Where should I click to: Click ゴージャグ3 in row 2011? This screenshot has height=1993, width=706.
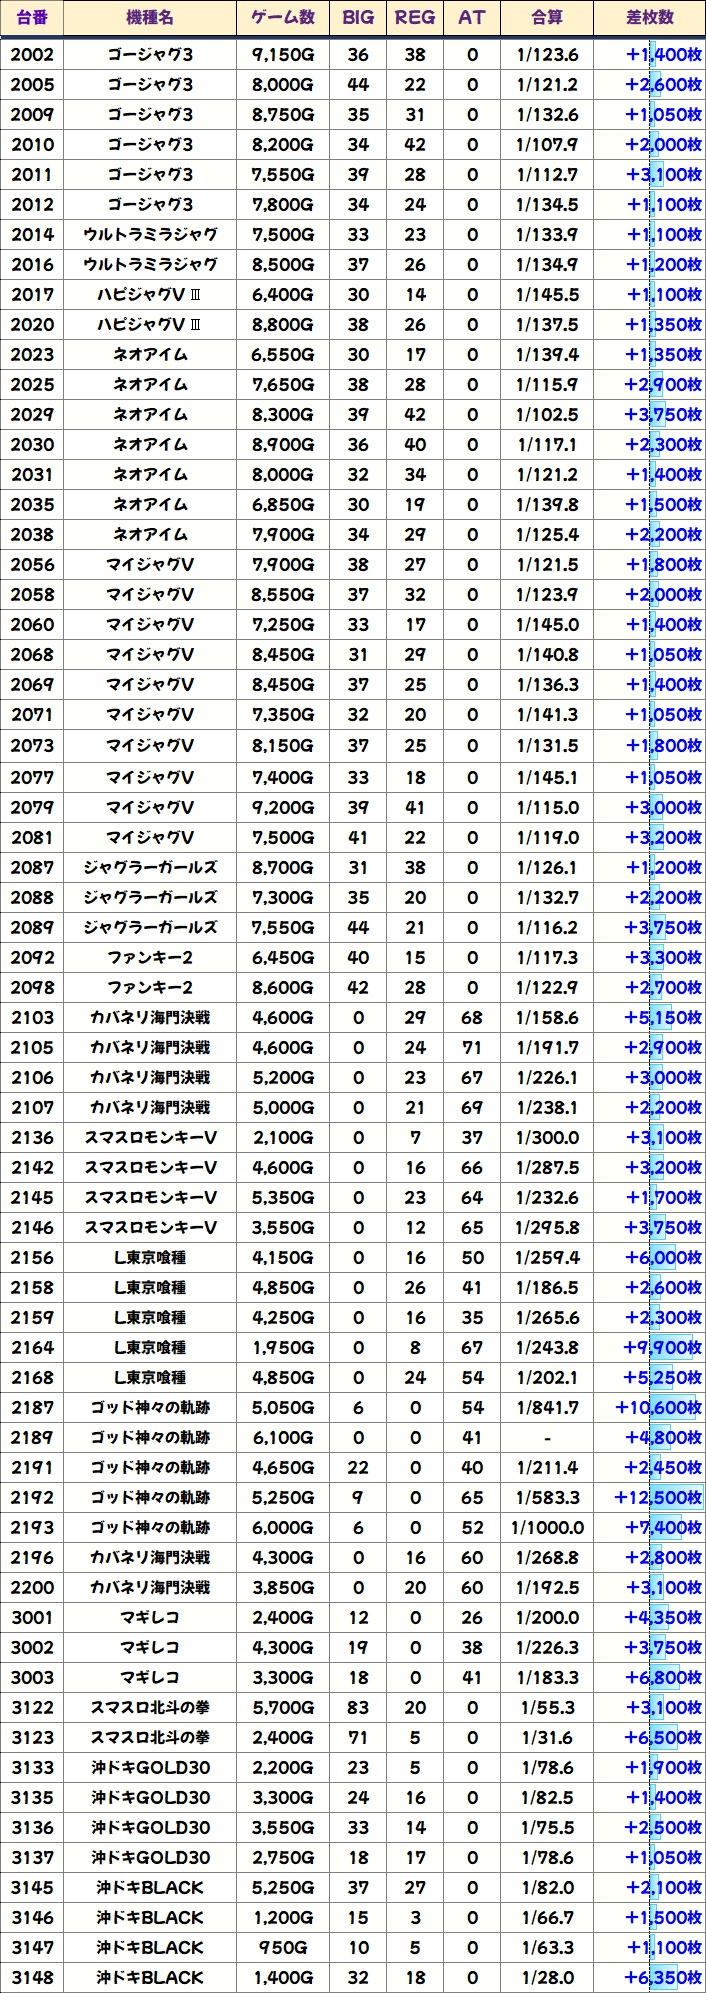150,174
